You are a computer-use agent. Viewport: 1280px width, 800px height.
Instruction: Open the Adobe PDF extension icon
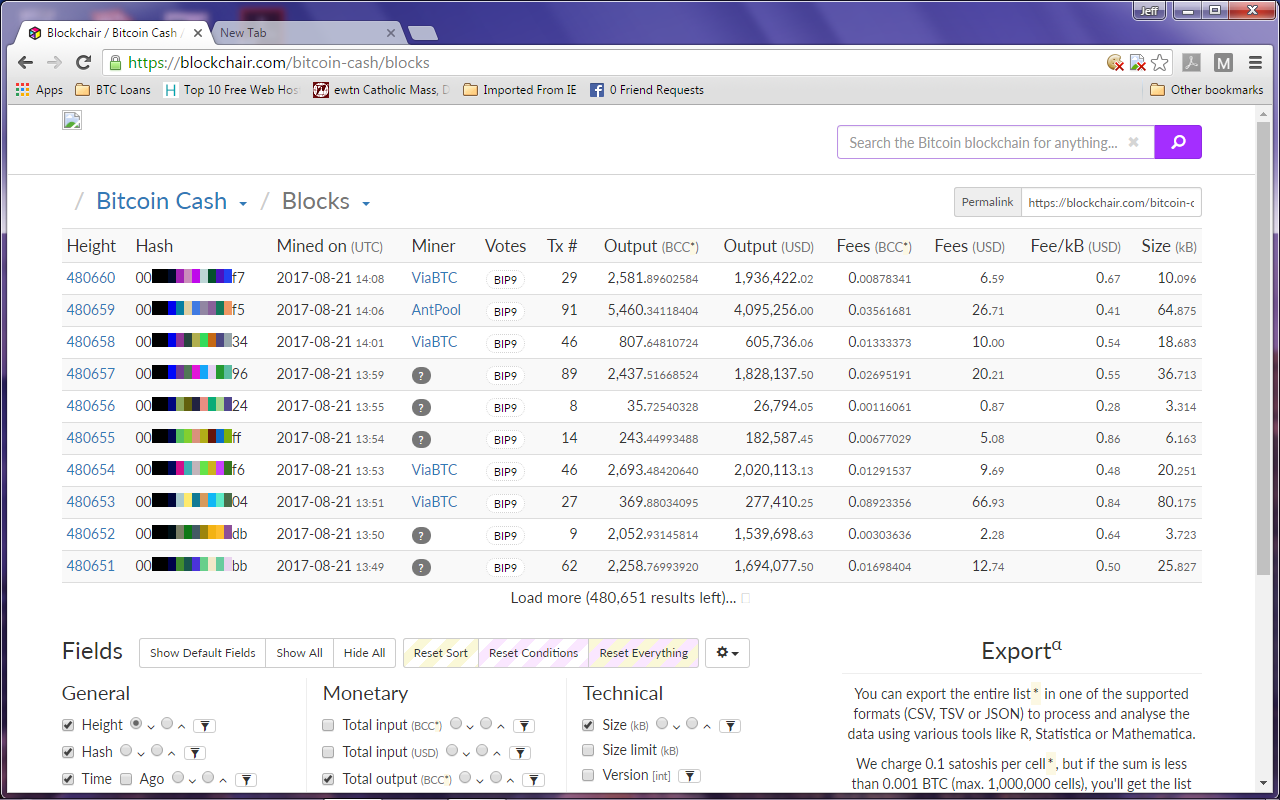tap(1191, 62)
